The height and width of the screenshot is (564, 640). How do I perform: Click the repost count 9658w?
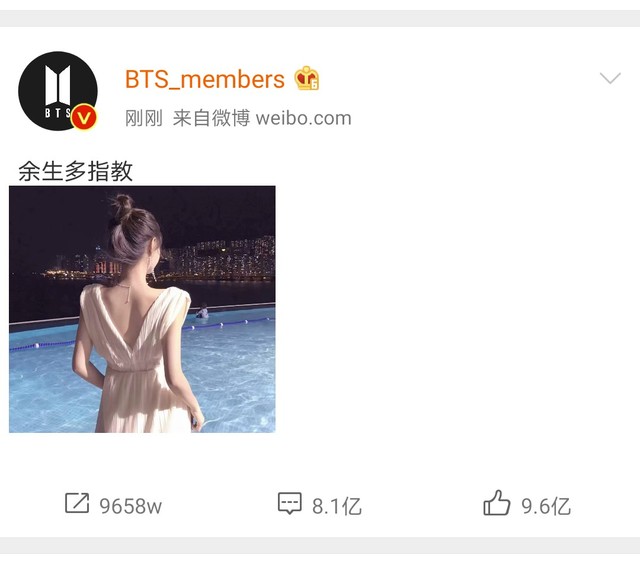point(131,506)
